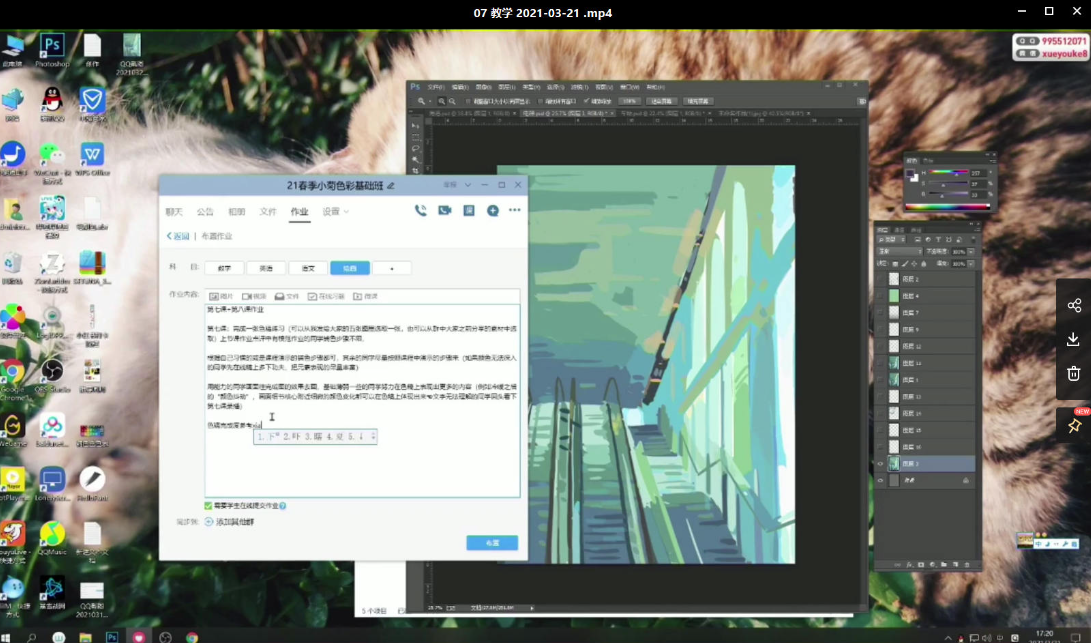Switch to the 公告 tab
Screen dimensions: 1091x643
205,212
